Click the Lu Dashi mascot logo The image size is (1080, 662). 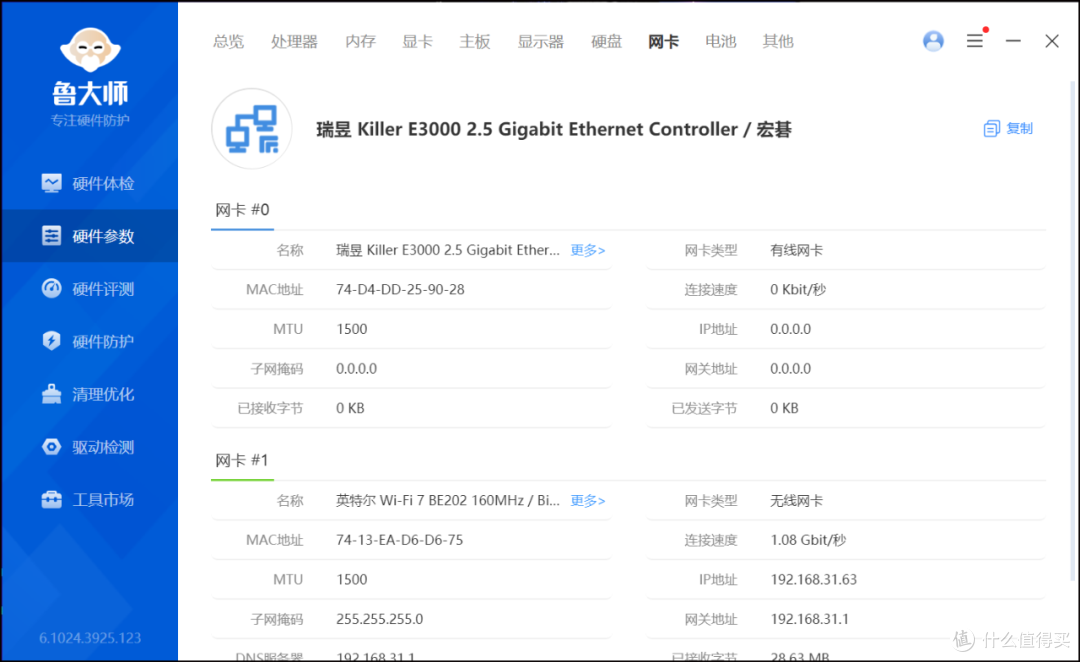[90, 50]
